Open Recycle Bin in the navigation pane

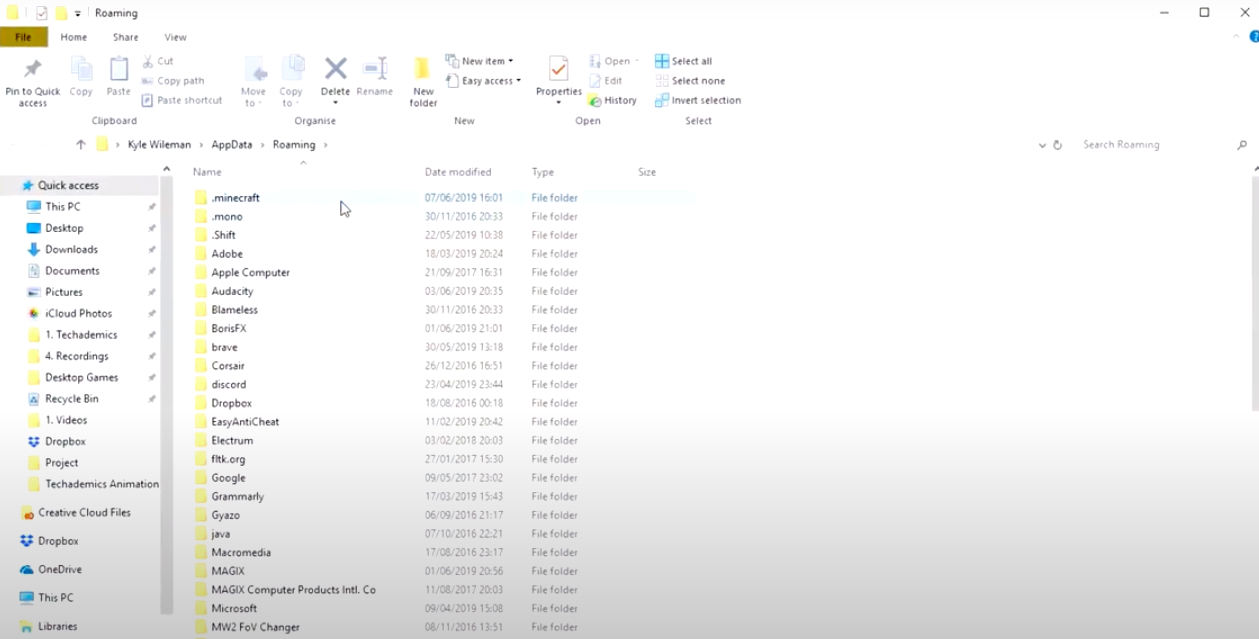pos(71,398)
